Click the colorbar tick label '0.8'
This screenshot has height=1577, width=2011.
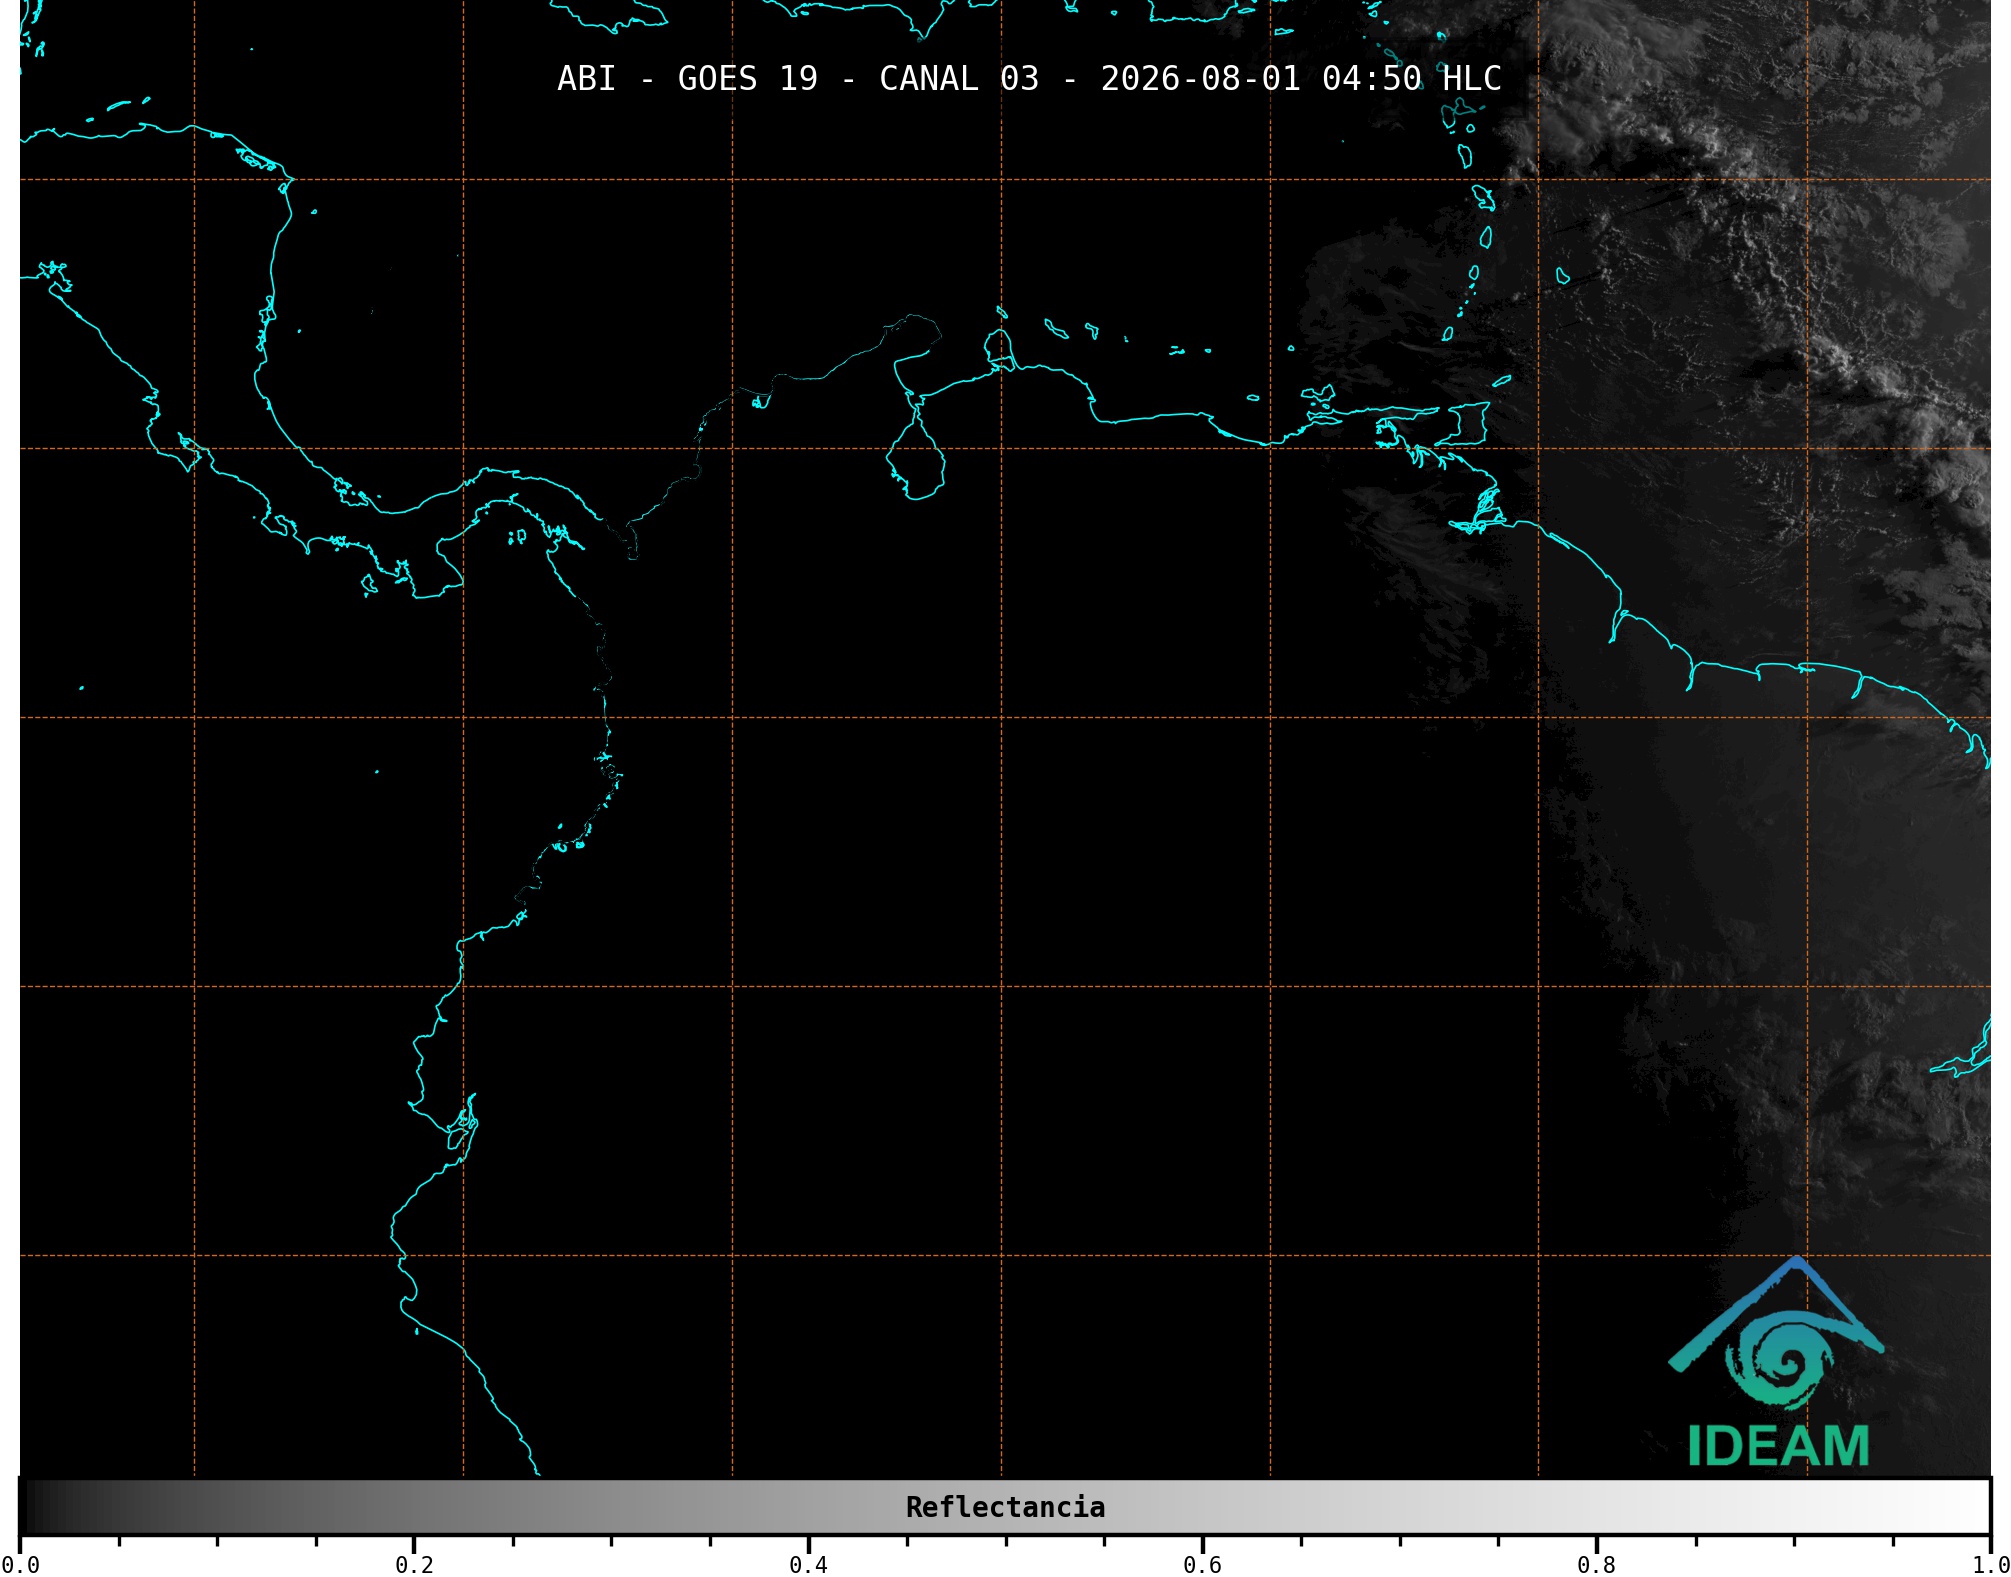pyautogui.click(x=1596, y=1565)
